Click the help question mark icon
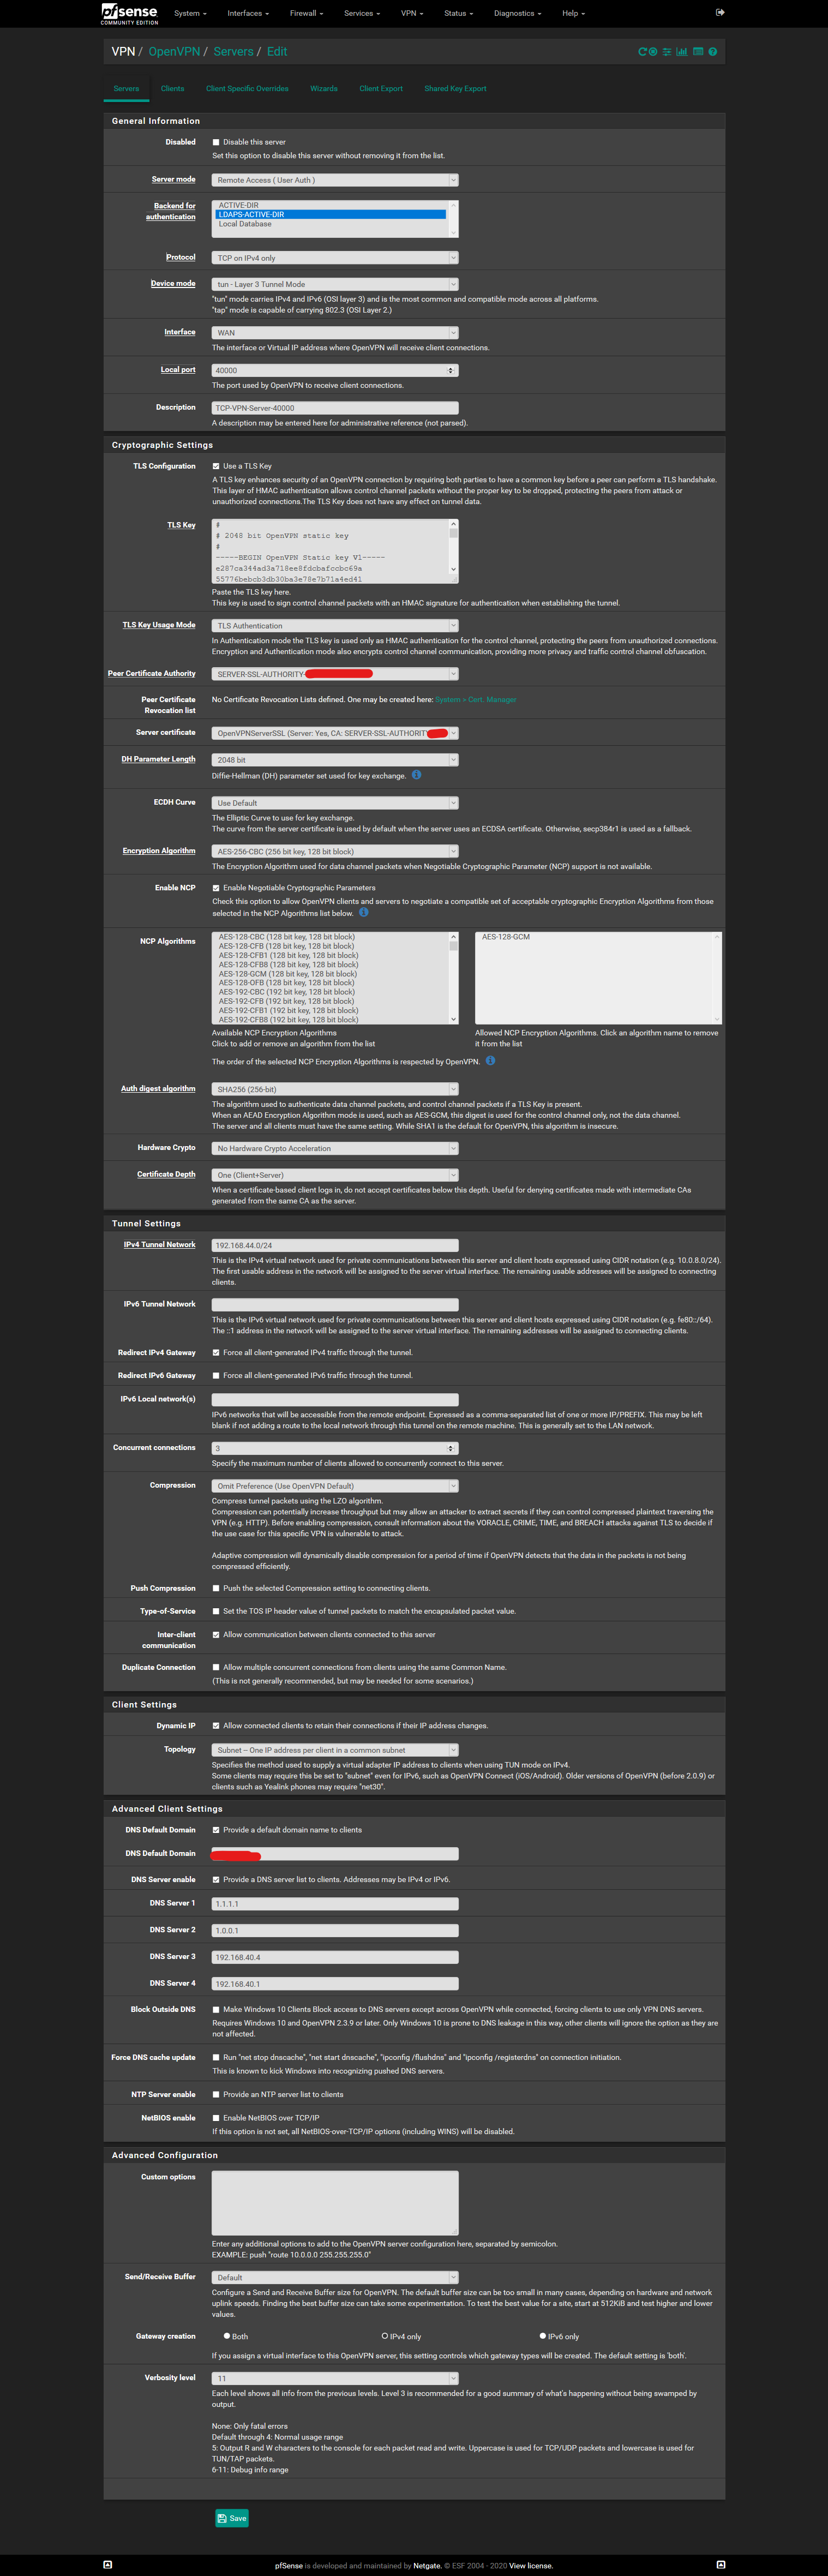The width and height of the screenshot is (828, 2576). 712,52
